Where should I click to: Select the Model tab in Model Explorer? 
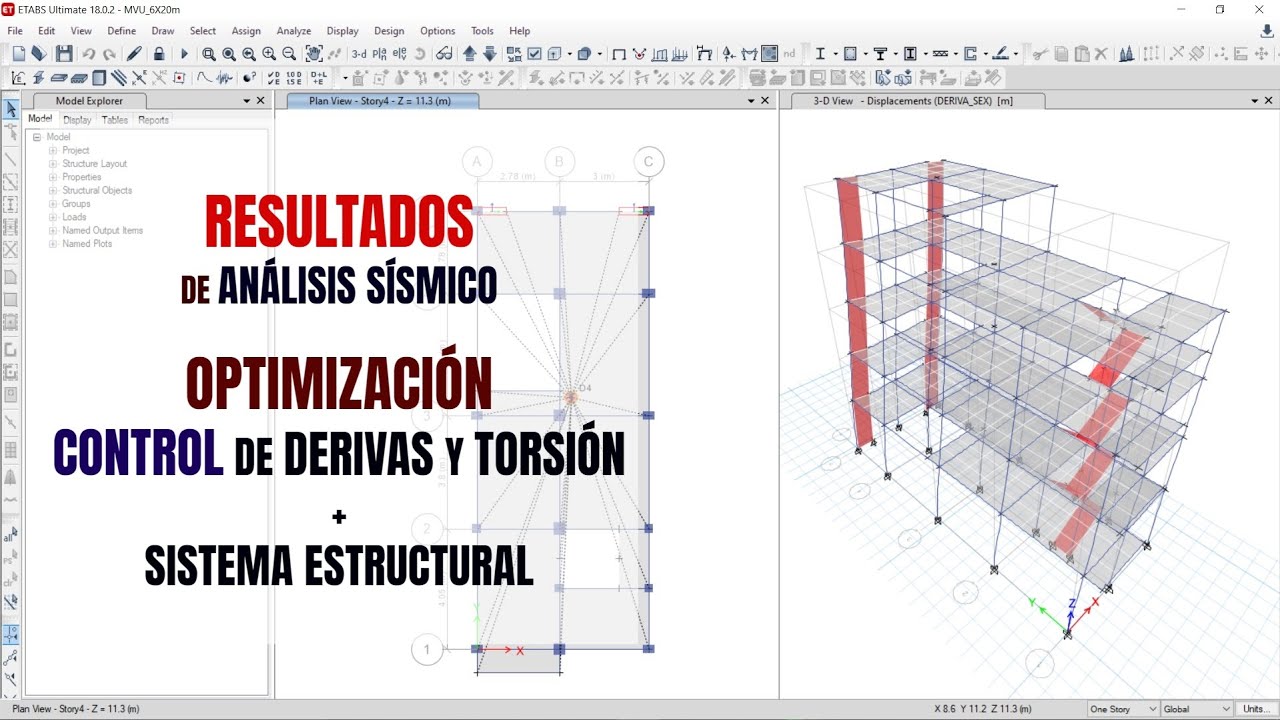[x=40, y=119]
